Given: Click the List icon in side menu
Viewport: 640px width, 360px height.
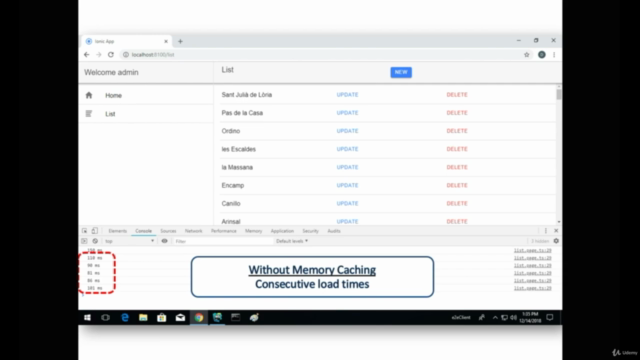Looking at the screenshot, I should click(89, 113).
